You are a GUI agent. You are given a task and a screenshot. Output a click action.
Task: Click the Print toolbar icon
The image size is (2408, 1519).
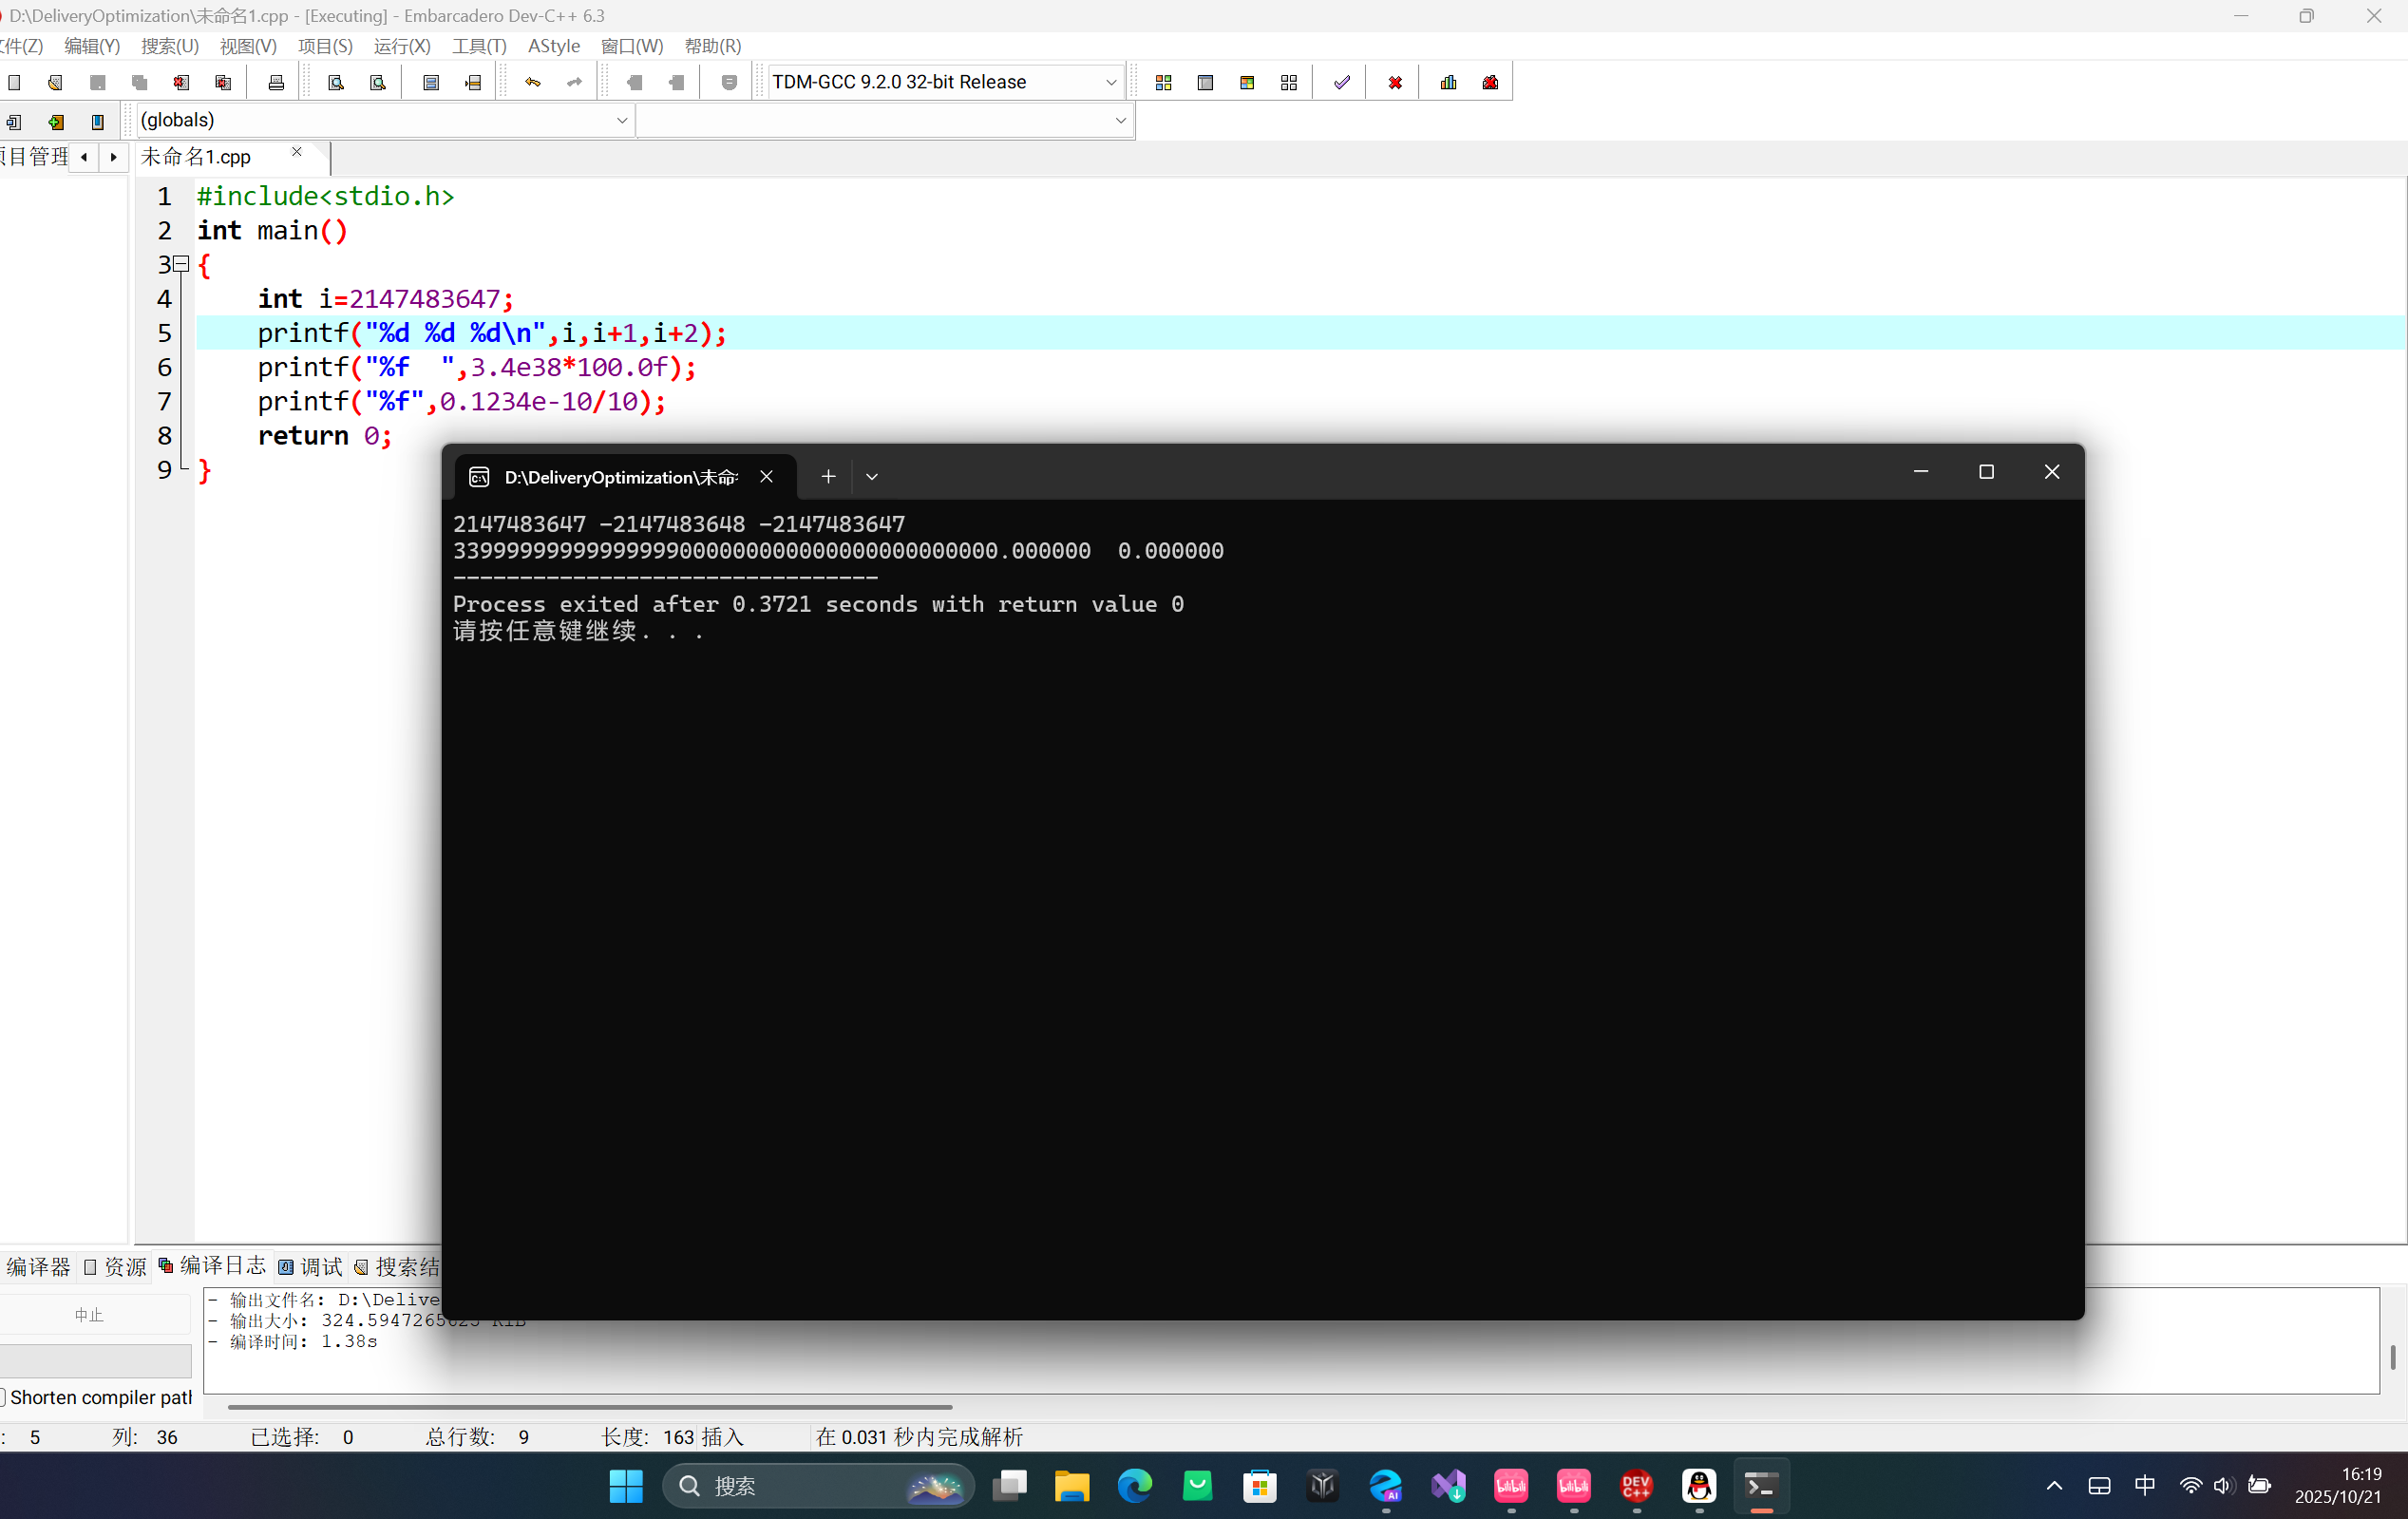pos(276,83)
